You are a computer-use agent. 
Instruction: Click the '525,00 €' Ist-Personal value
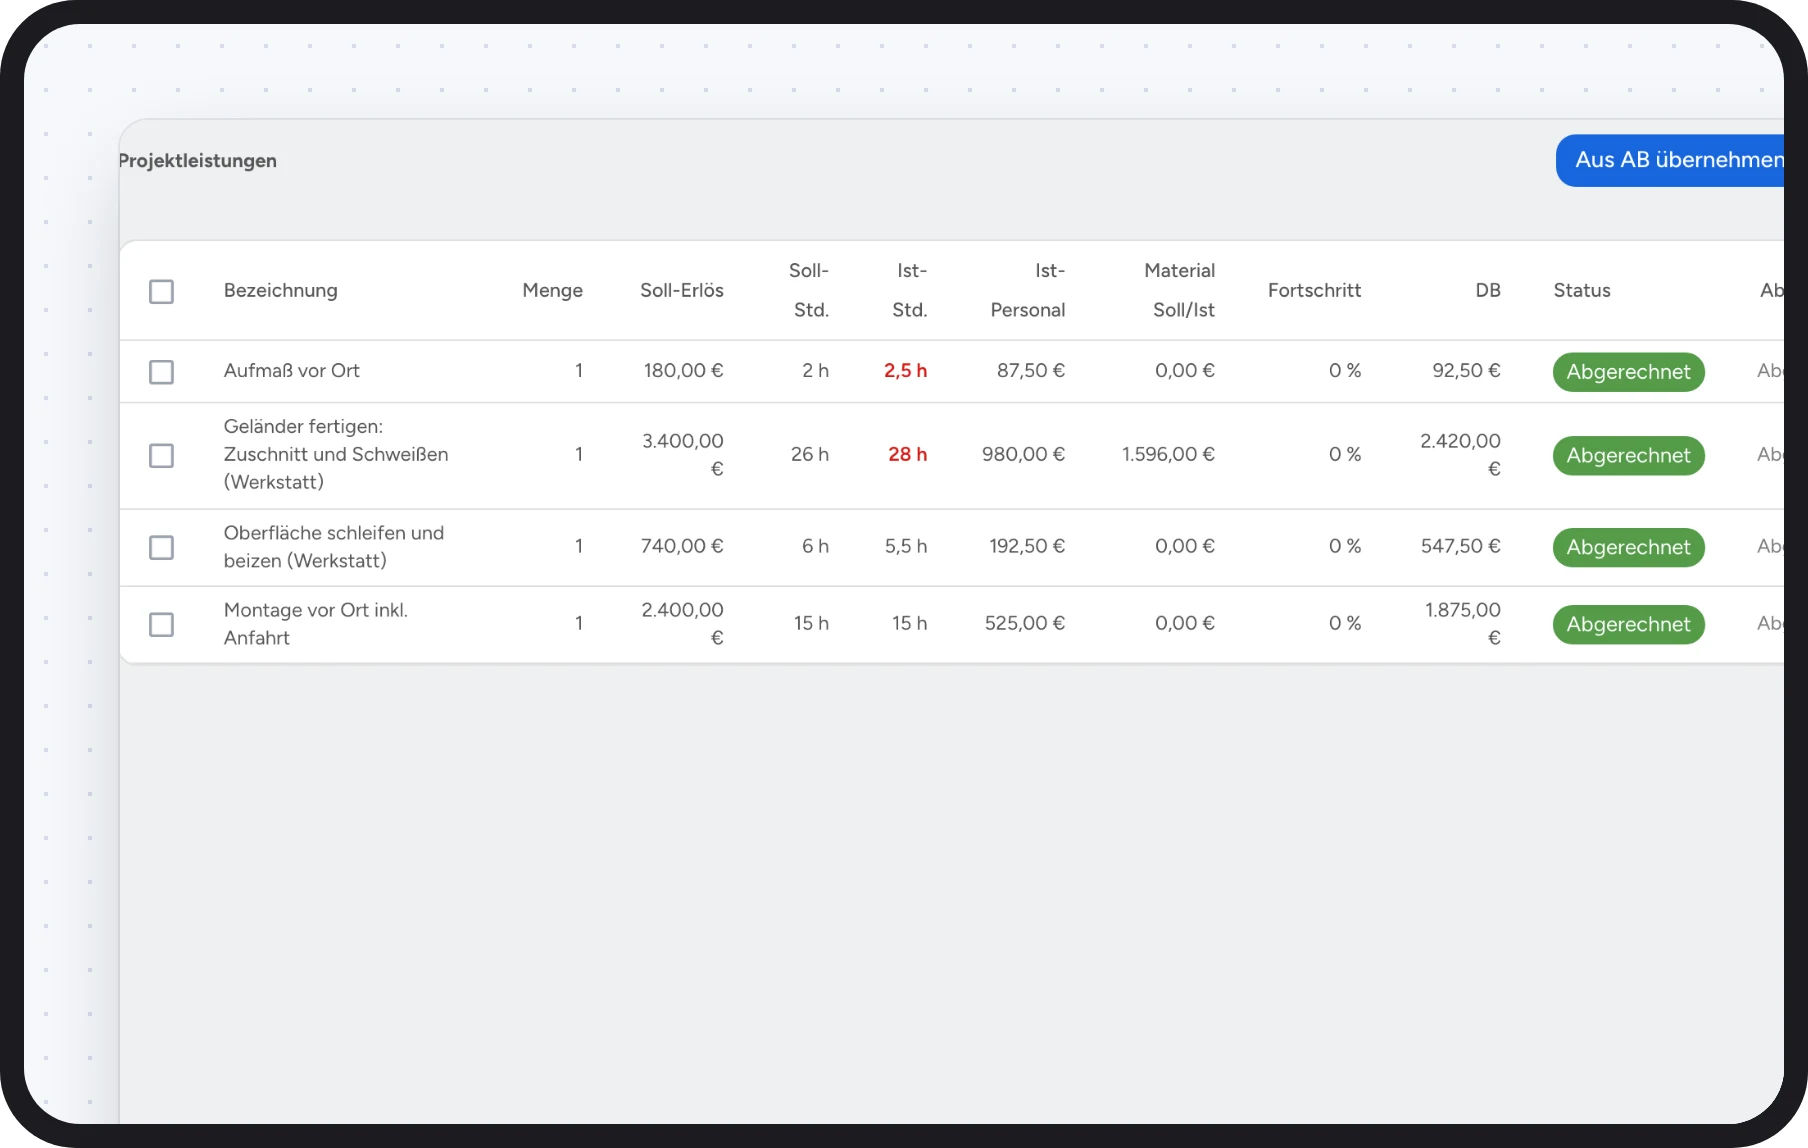(x=1025, y=623)
